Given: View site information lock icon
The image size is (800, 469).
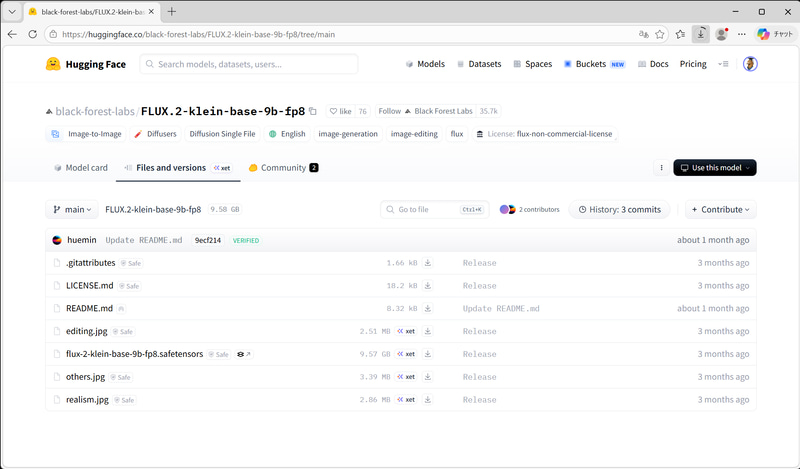Looking at the screenshot, I should click(53, 34).
